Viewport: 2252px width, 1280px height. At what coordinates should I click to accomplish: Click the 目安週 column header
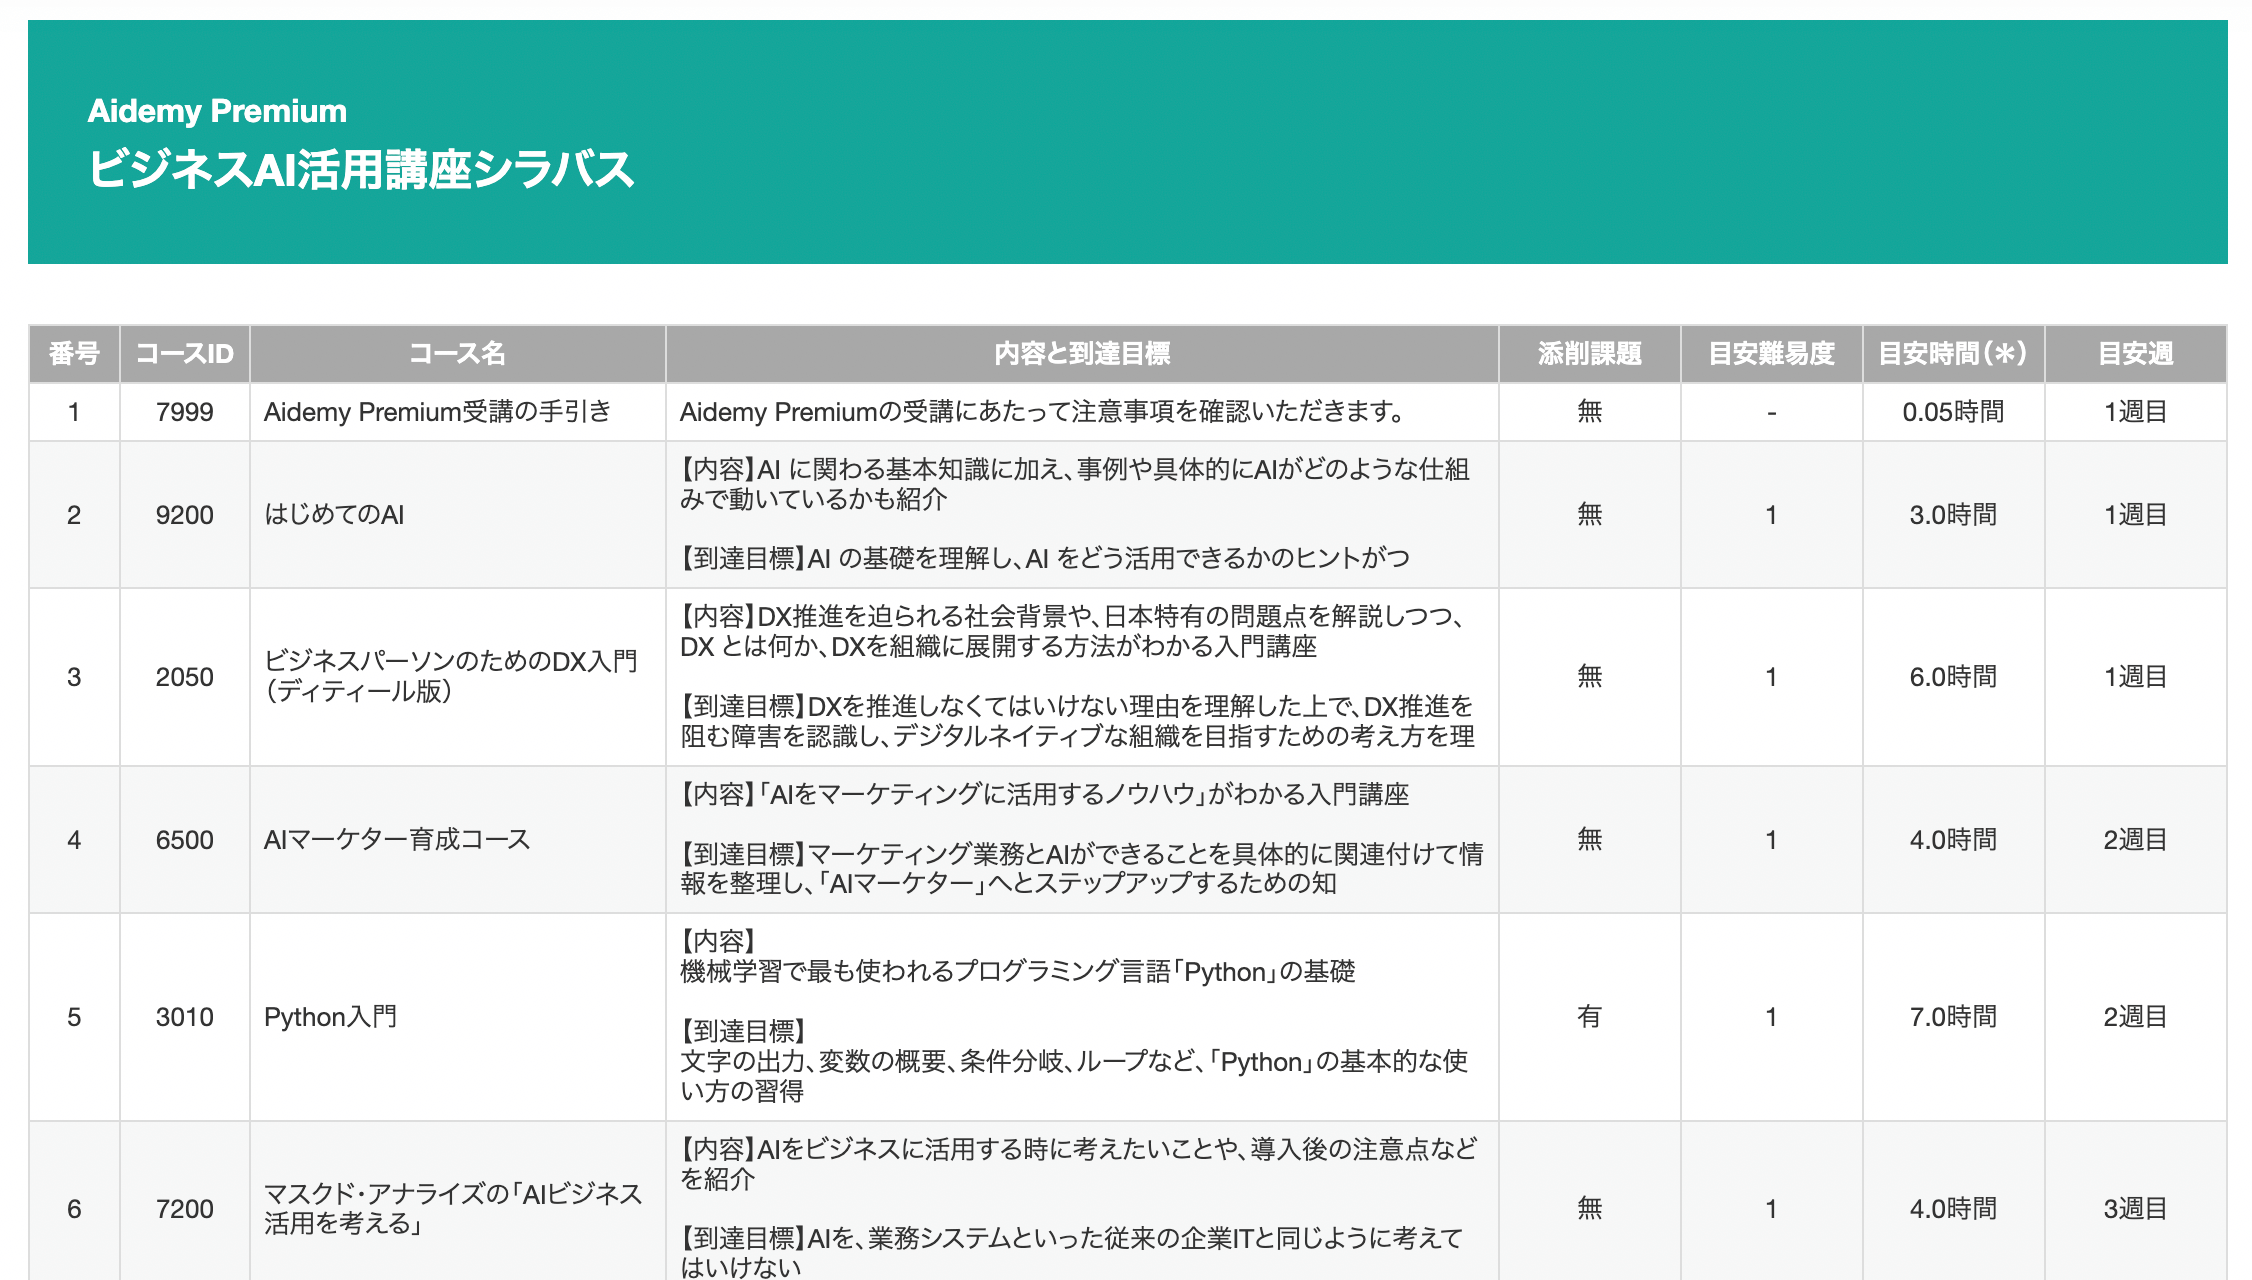point(2136,354)
